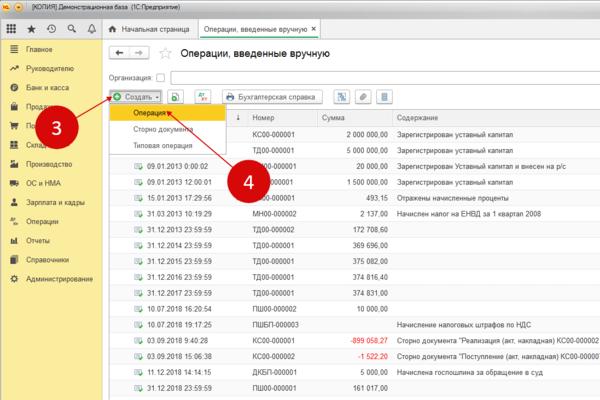Click the copy document icon next to Создать
600x400 pixels.
(x=175, y=97)
